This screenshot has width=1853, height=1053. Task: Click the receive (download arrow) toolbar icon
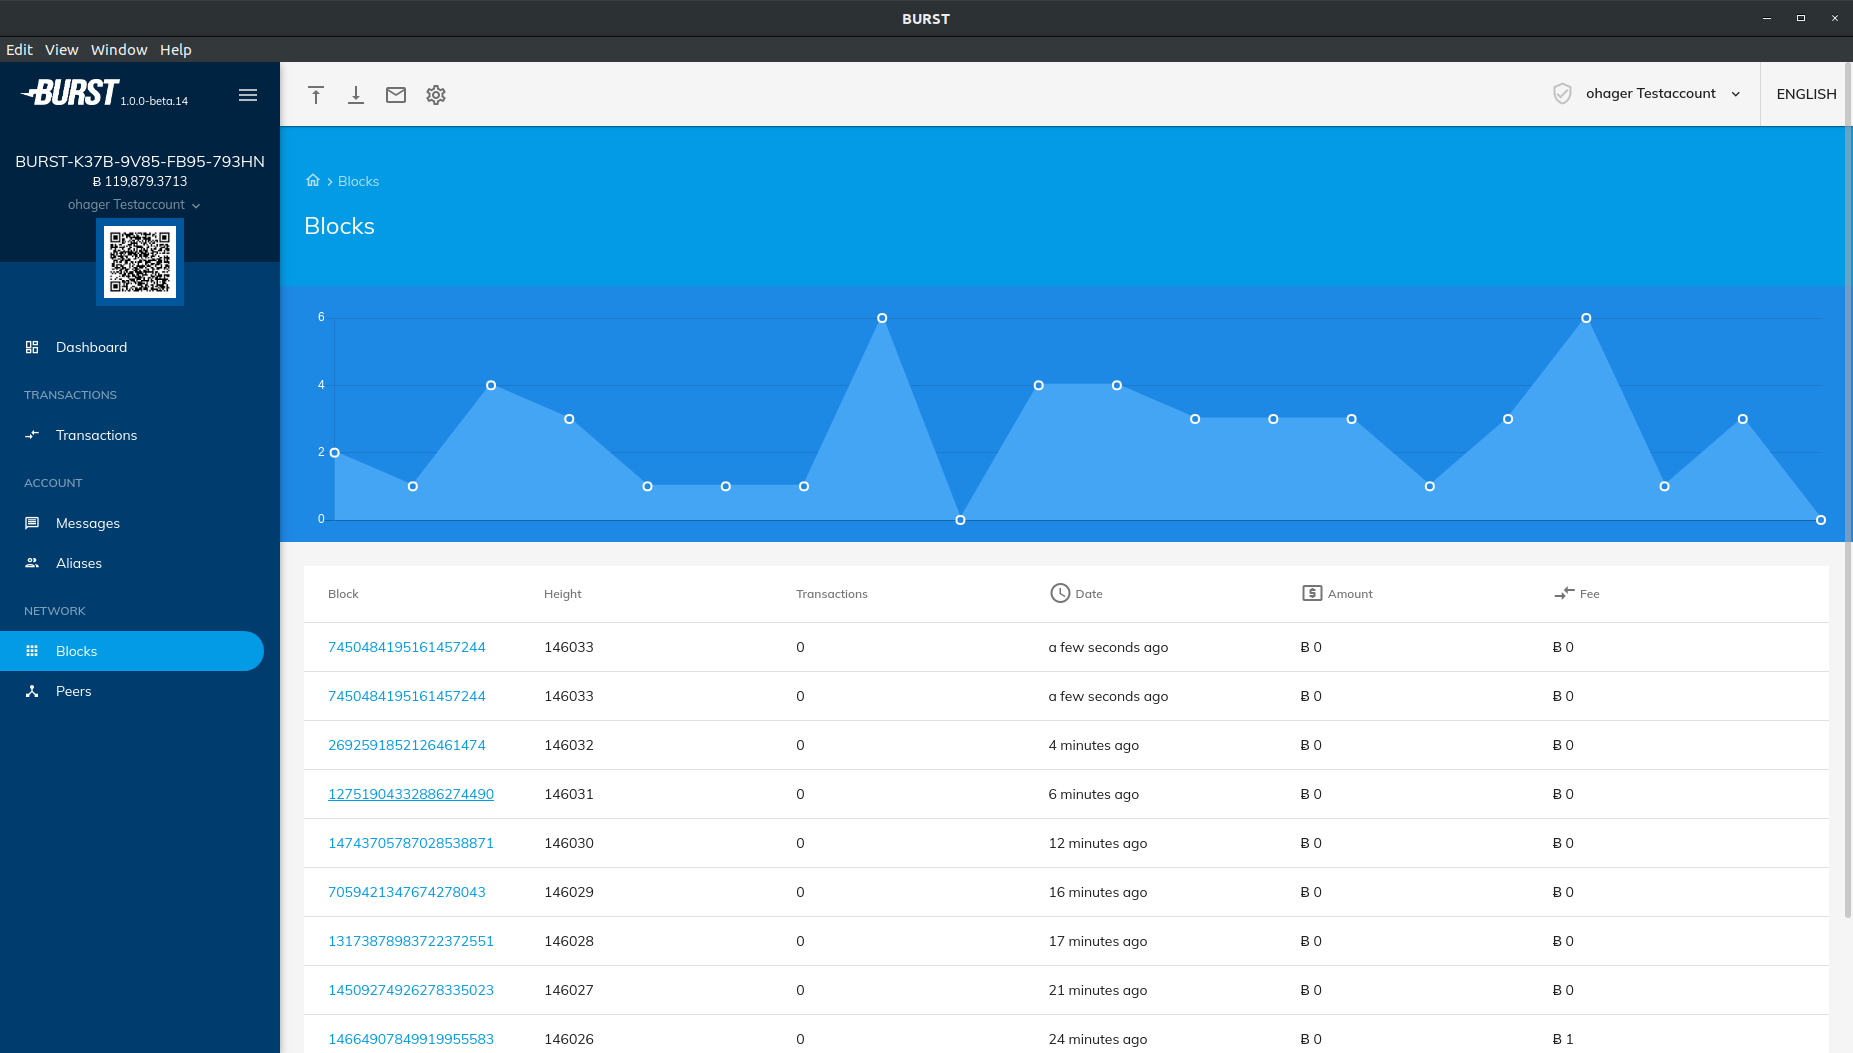(356, 95)
